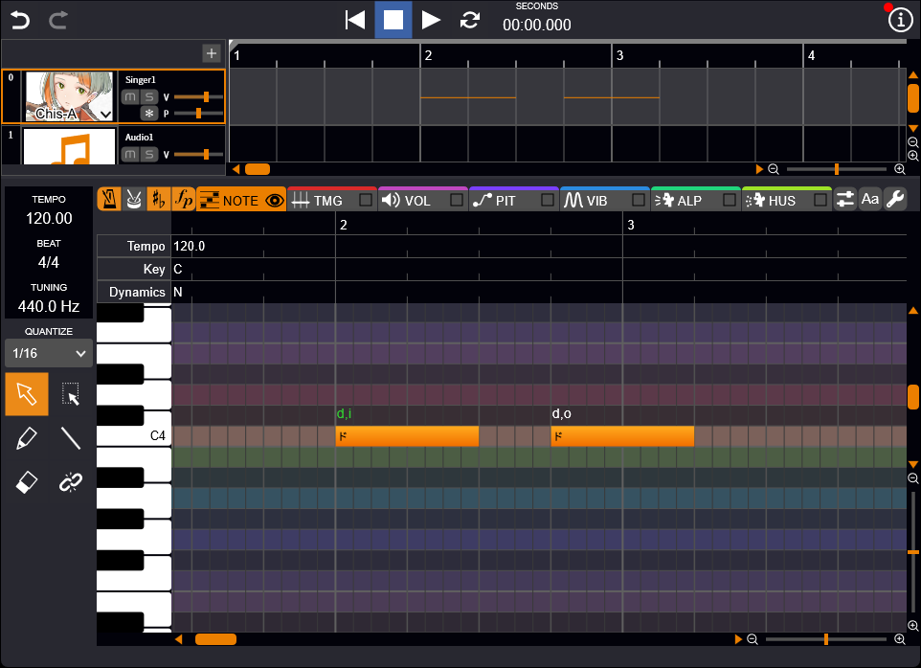Open the wrench settings icon
The image size is (921, 668).
coord(896,199)
